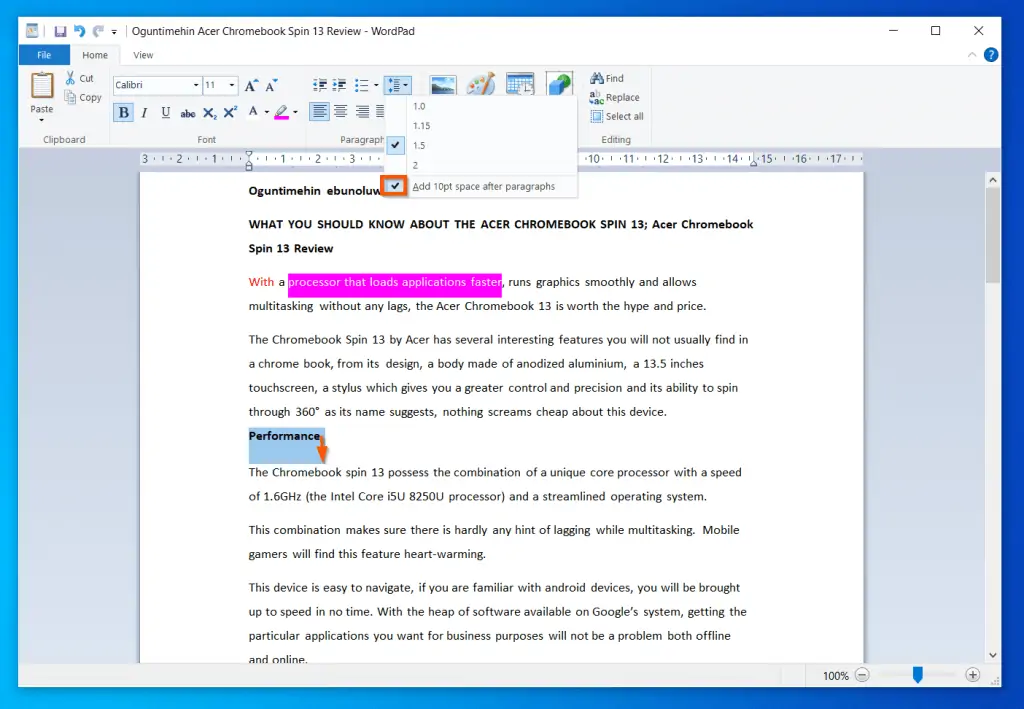Center align the paragraph
This screenshot has width=1024, height=709.
pos(341,111)
